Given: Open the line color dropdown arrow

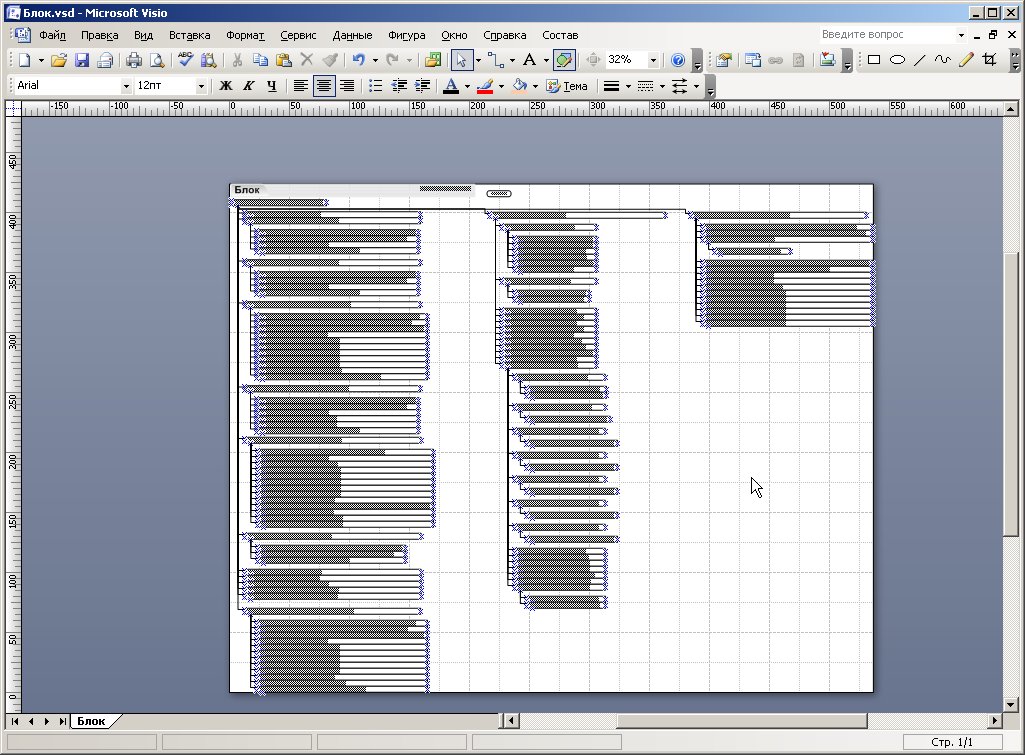Looking at the screenshot, I should (x=501, y=86).
